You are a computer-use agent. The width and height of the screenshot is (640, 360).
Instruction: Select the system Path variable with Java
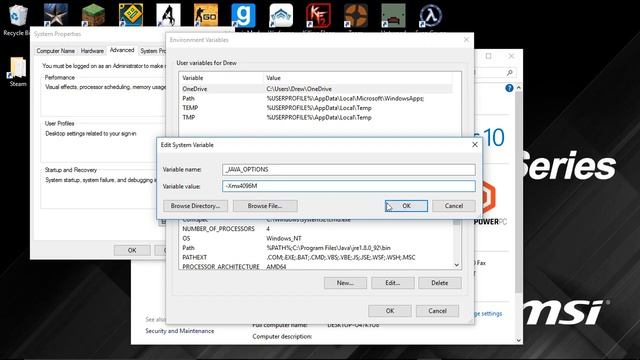[316, 248]
